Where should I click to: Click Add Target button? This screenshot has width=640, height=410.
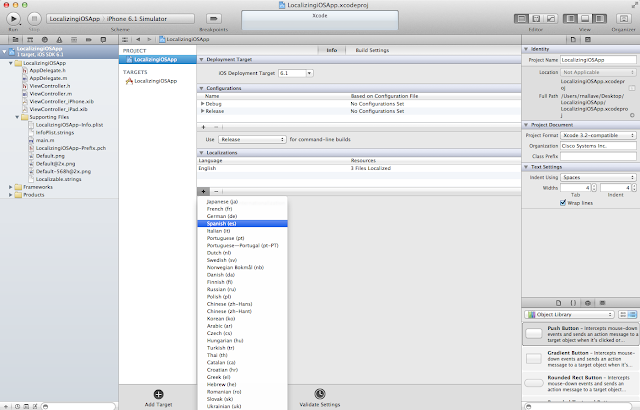coord(158,398)
